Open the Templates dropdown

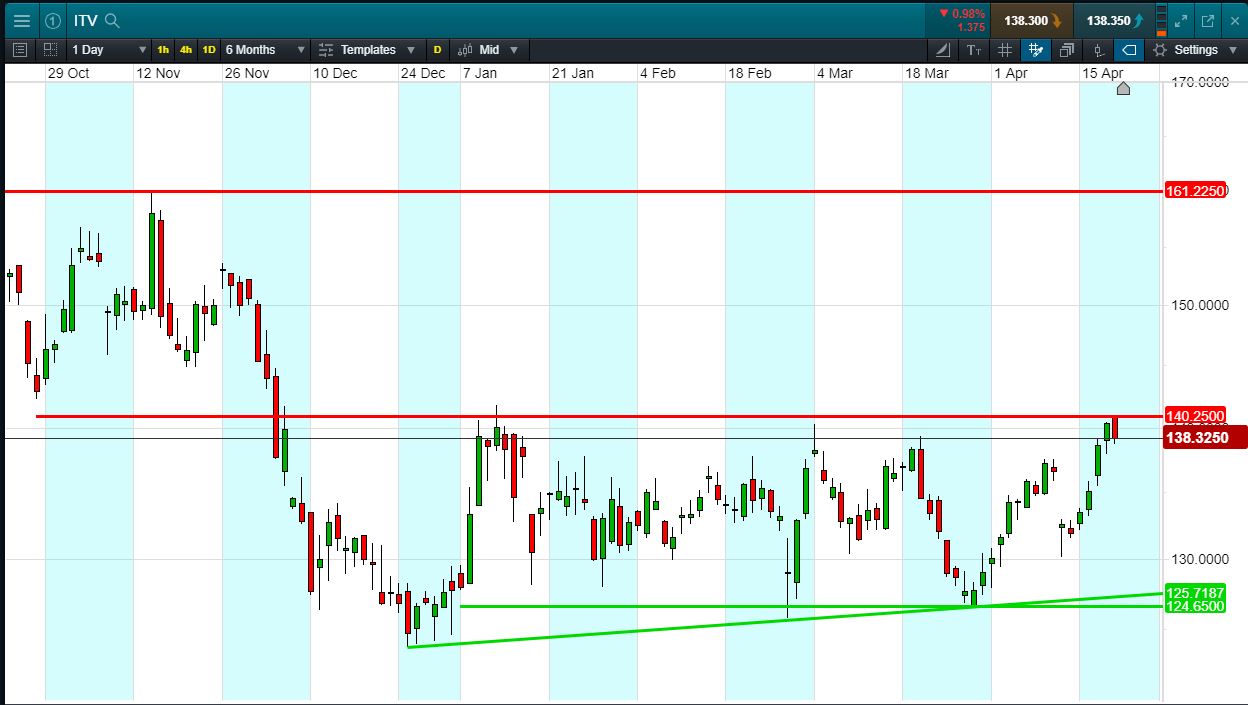pos(368,49)
